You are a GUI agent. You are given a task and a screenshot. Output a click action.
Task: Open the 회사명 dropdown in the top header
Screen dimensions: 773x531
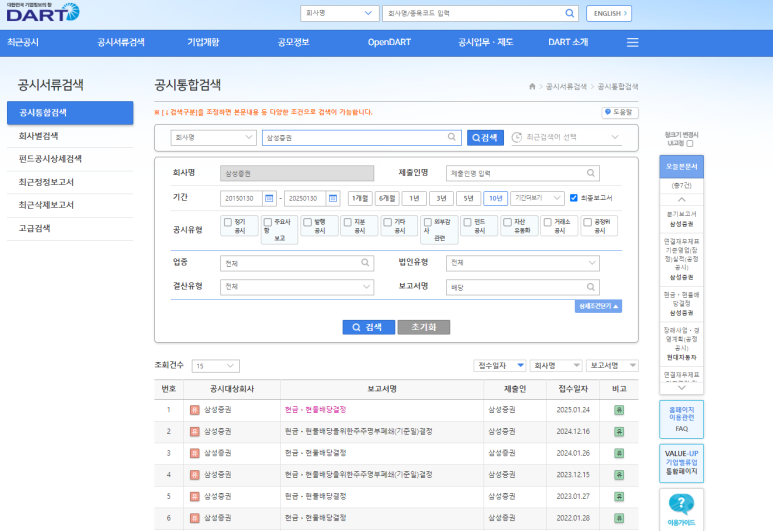[x=340, y=13]
